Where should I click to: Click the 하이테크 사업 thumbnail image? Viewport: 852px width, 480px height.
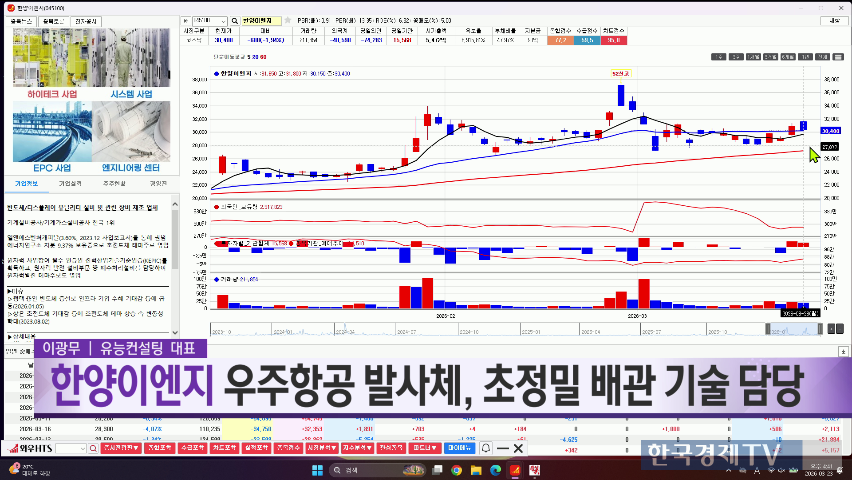(48, 58)
